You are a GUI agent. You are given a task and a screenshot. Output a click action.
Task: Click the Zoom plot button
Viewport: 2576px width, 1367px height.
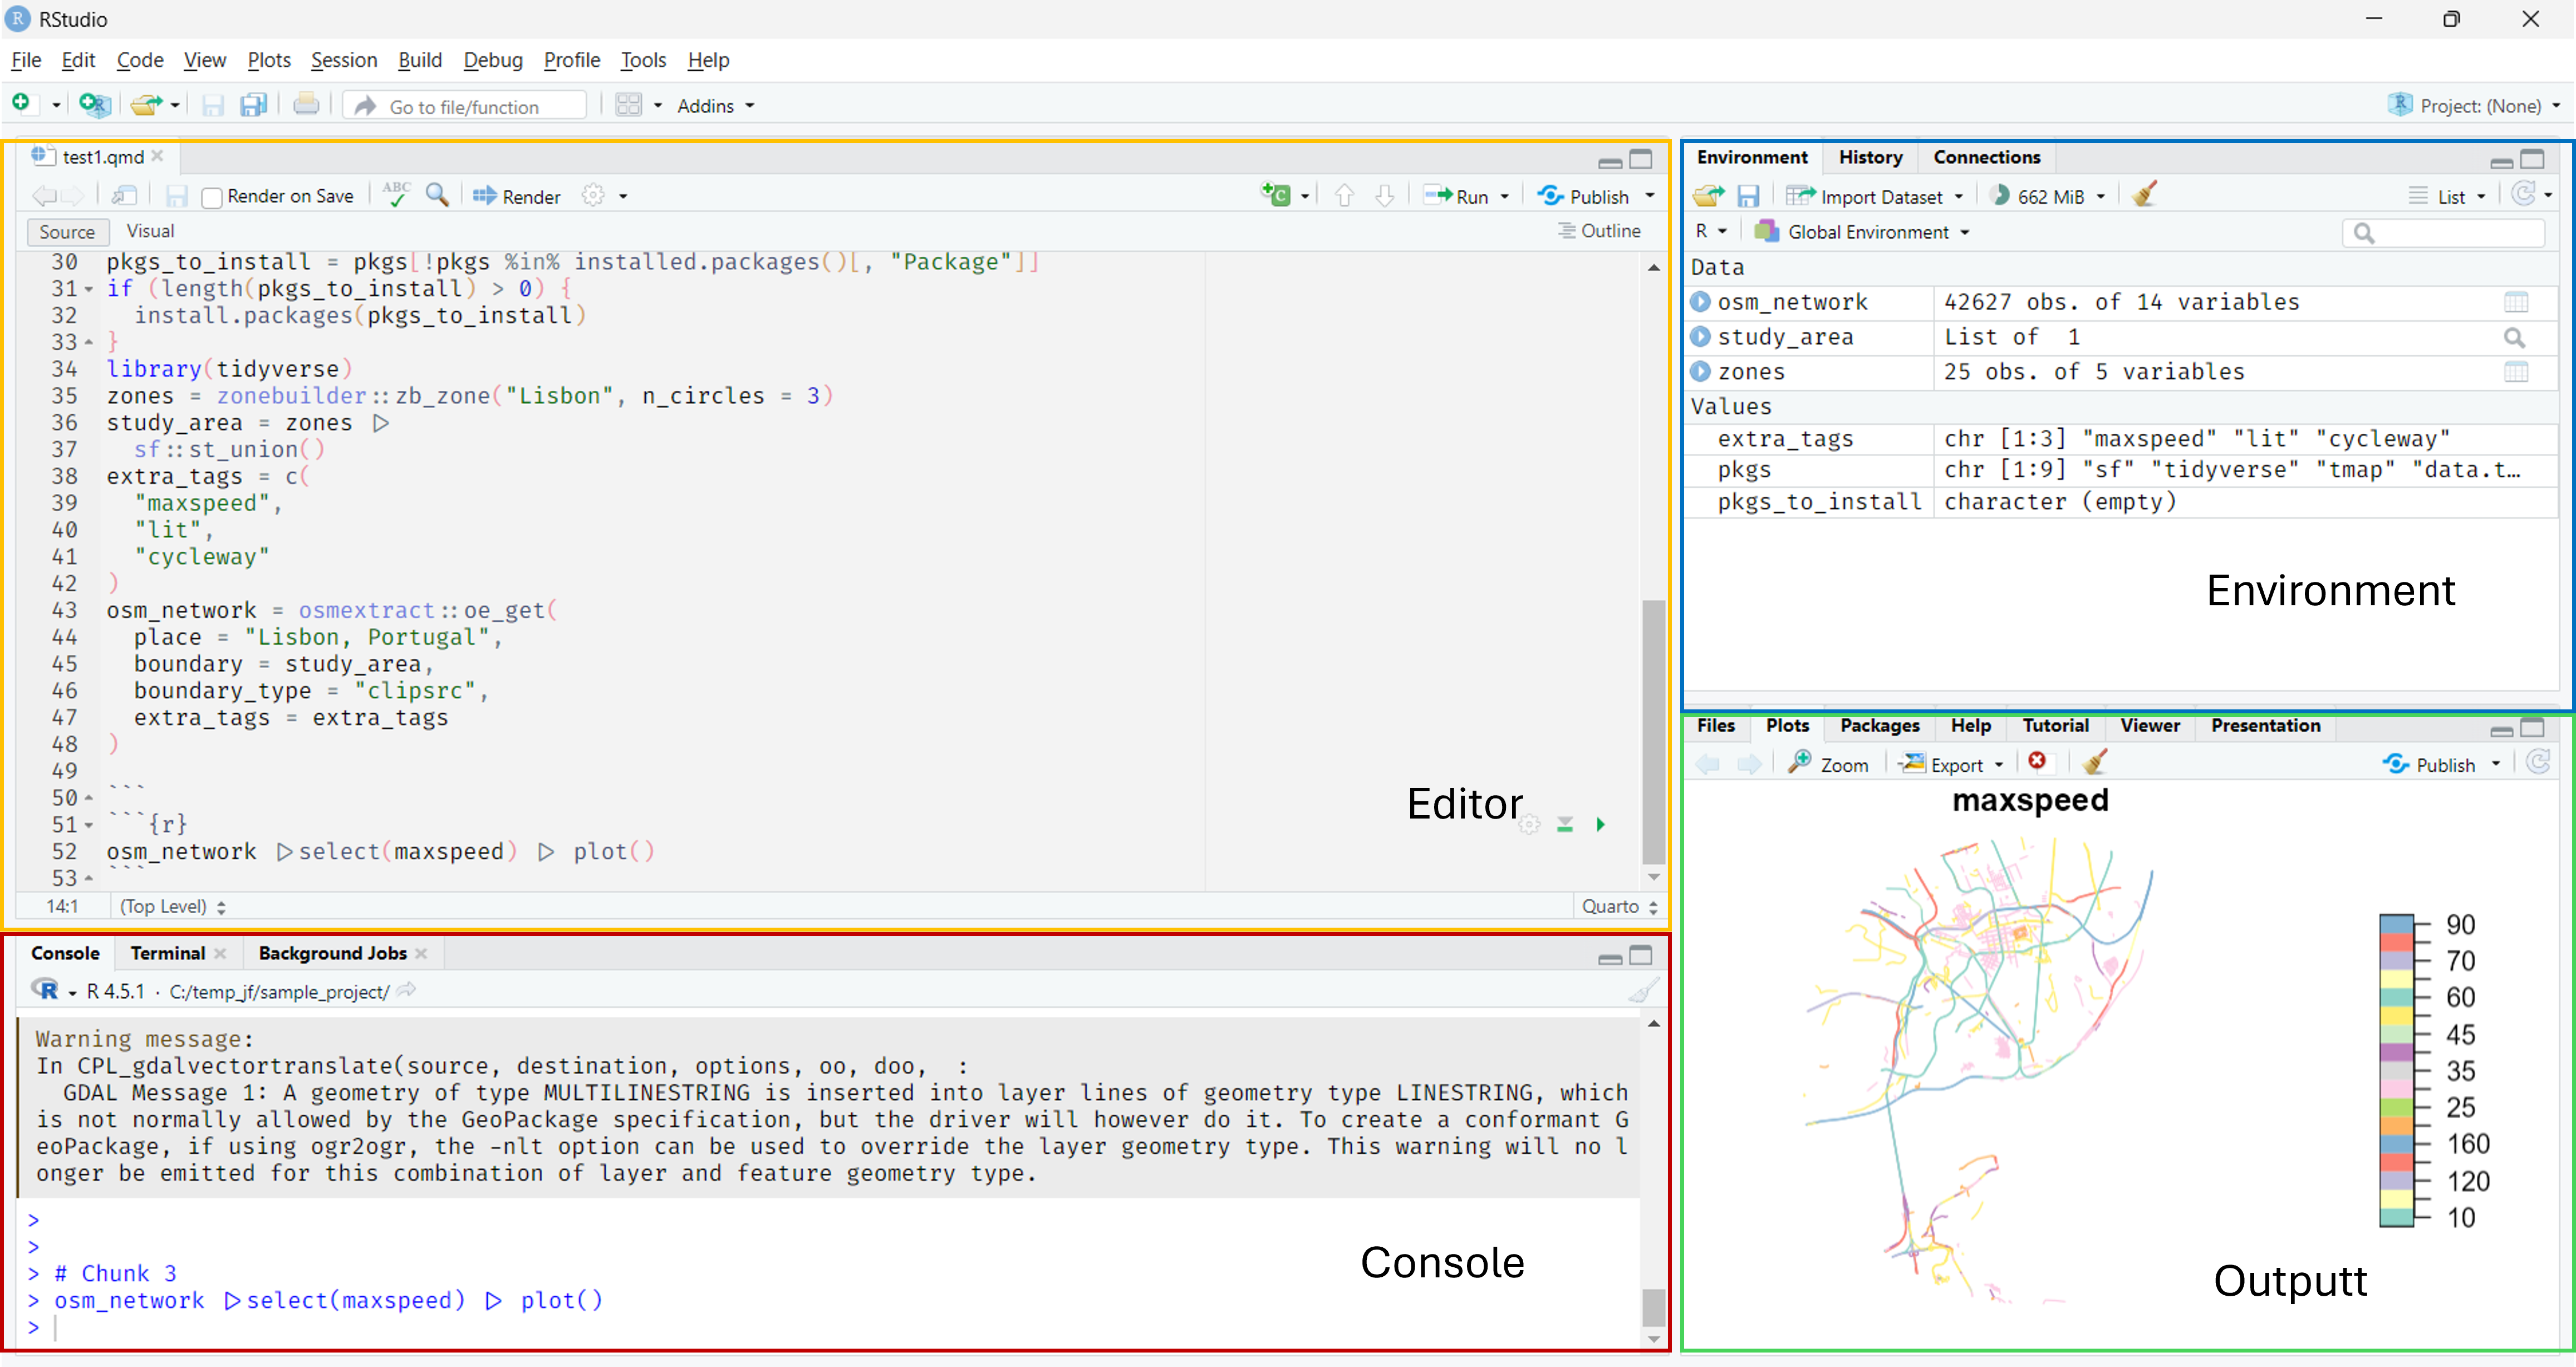[x=1829, y=764]
